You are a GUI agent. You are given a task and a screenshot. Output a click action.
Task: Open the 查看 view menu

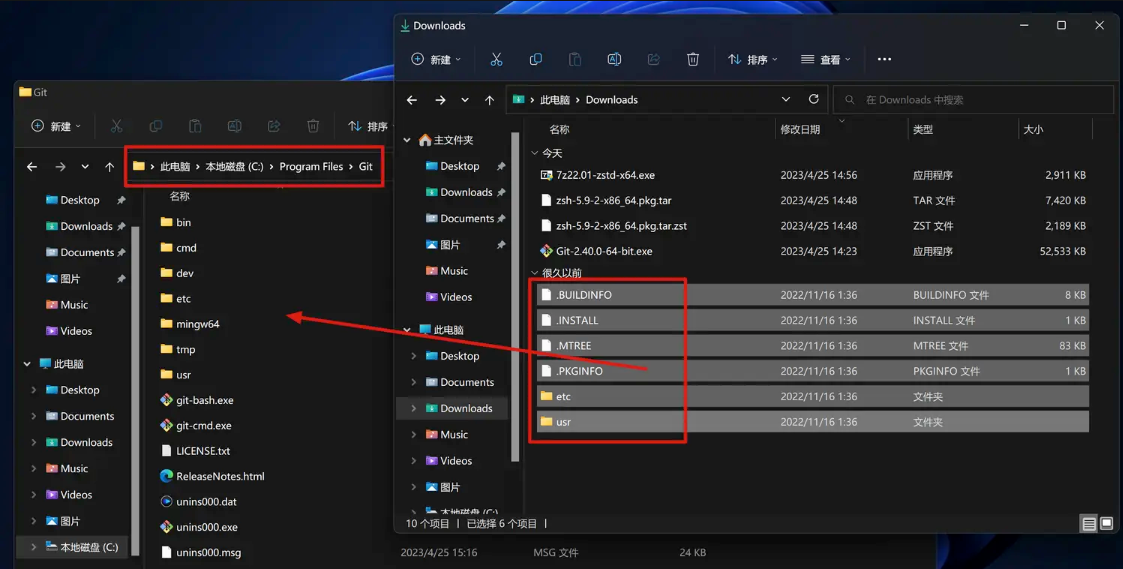(825, 60)
